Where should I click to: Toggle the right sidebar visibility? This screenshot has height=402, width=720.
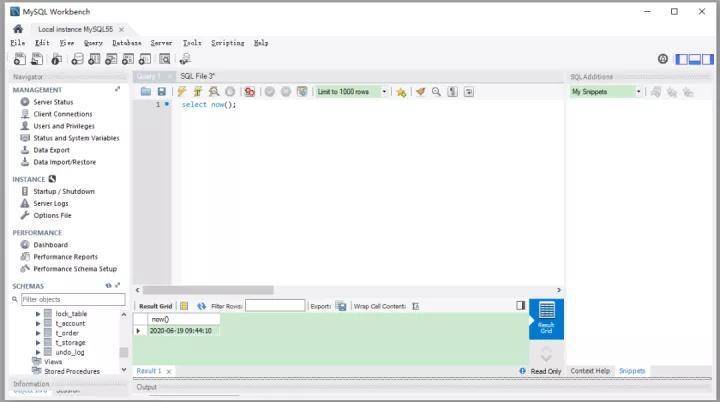(x=708, y=59)
